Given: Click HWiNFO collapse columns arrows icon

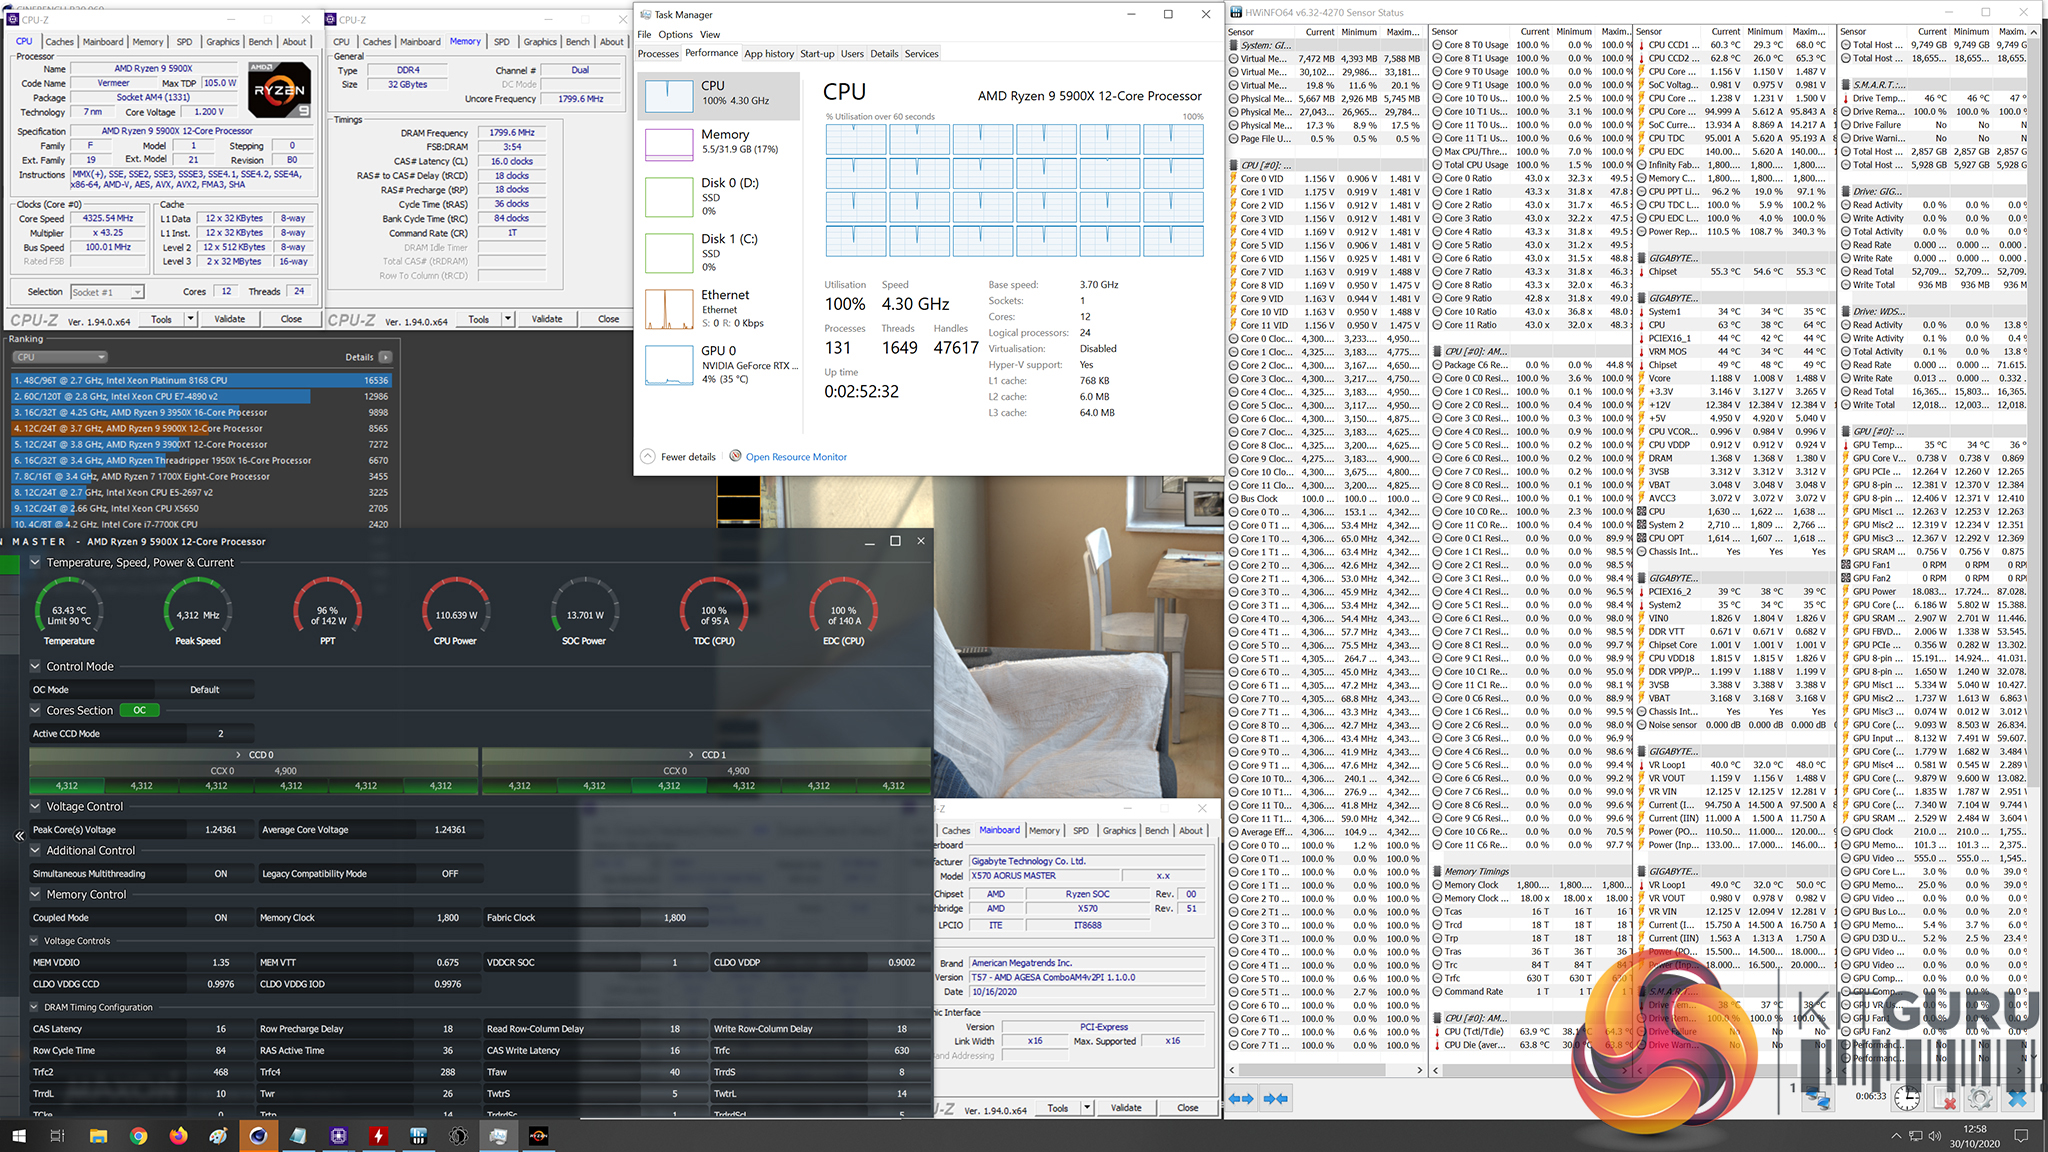Looking at the screenshot, I should (x=1276, y=1098).
